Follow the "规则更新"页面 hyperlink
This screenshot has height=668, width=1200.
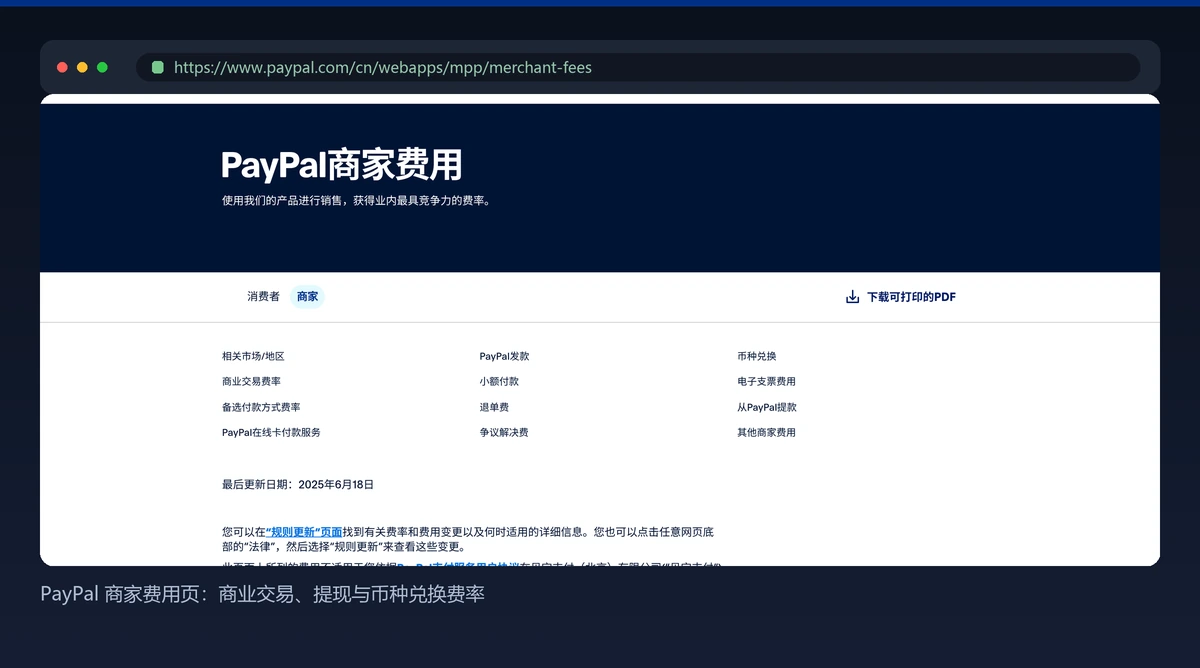[x=304, y=532]
